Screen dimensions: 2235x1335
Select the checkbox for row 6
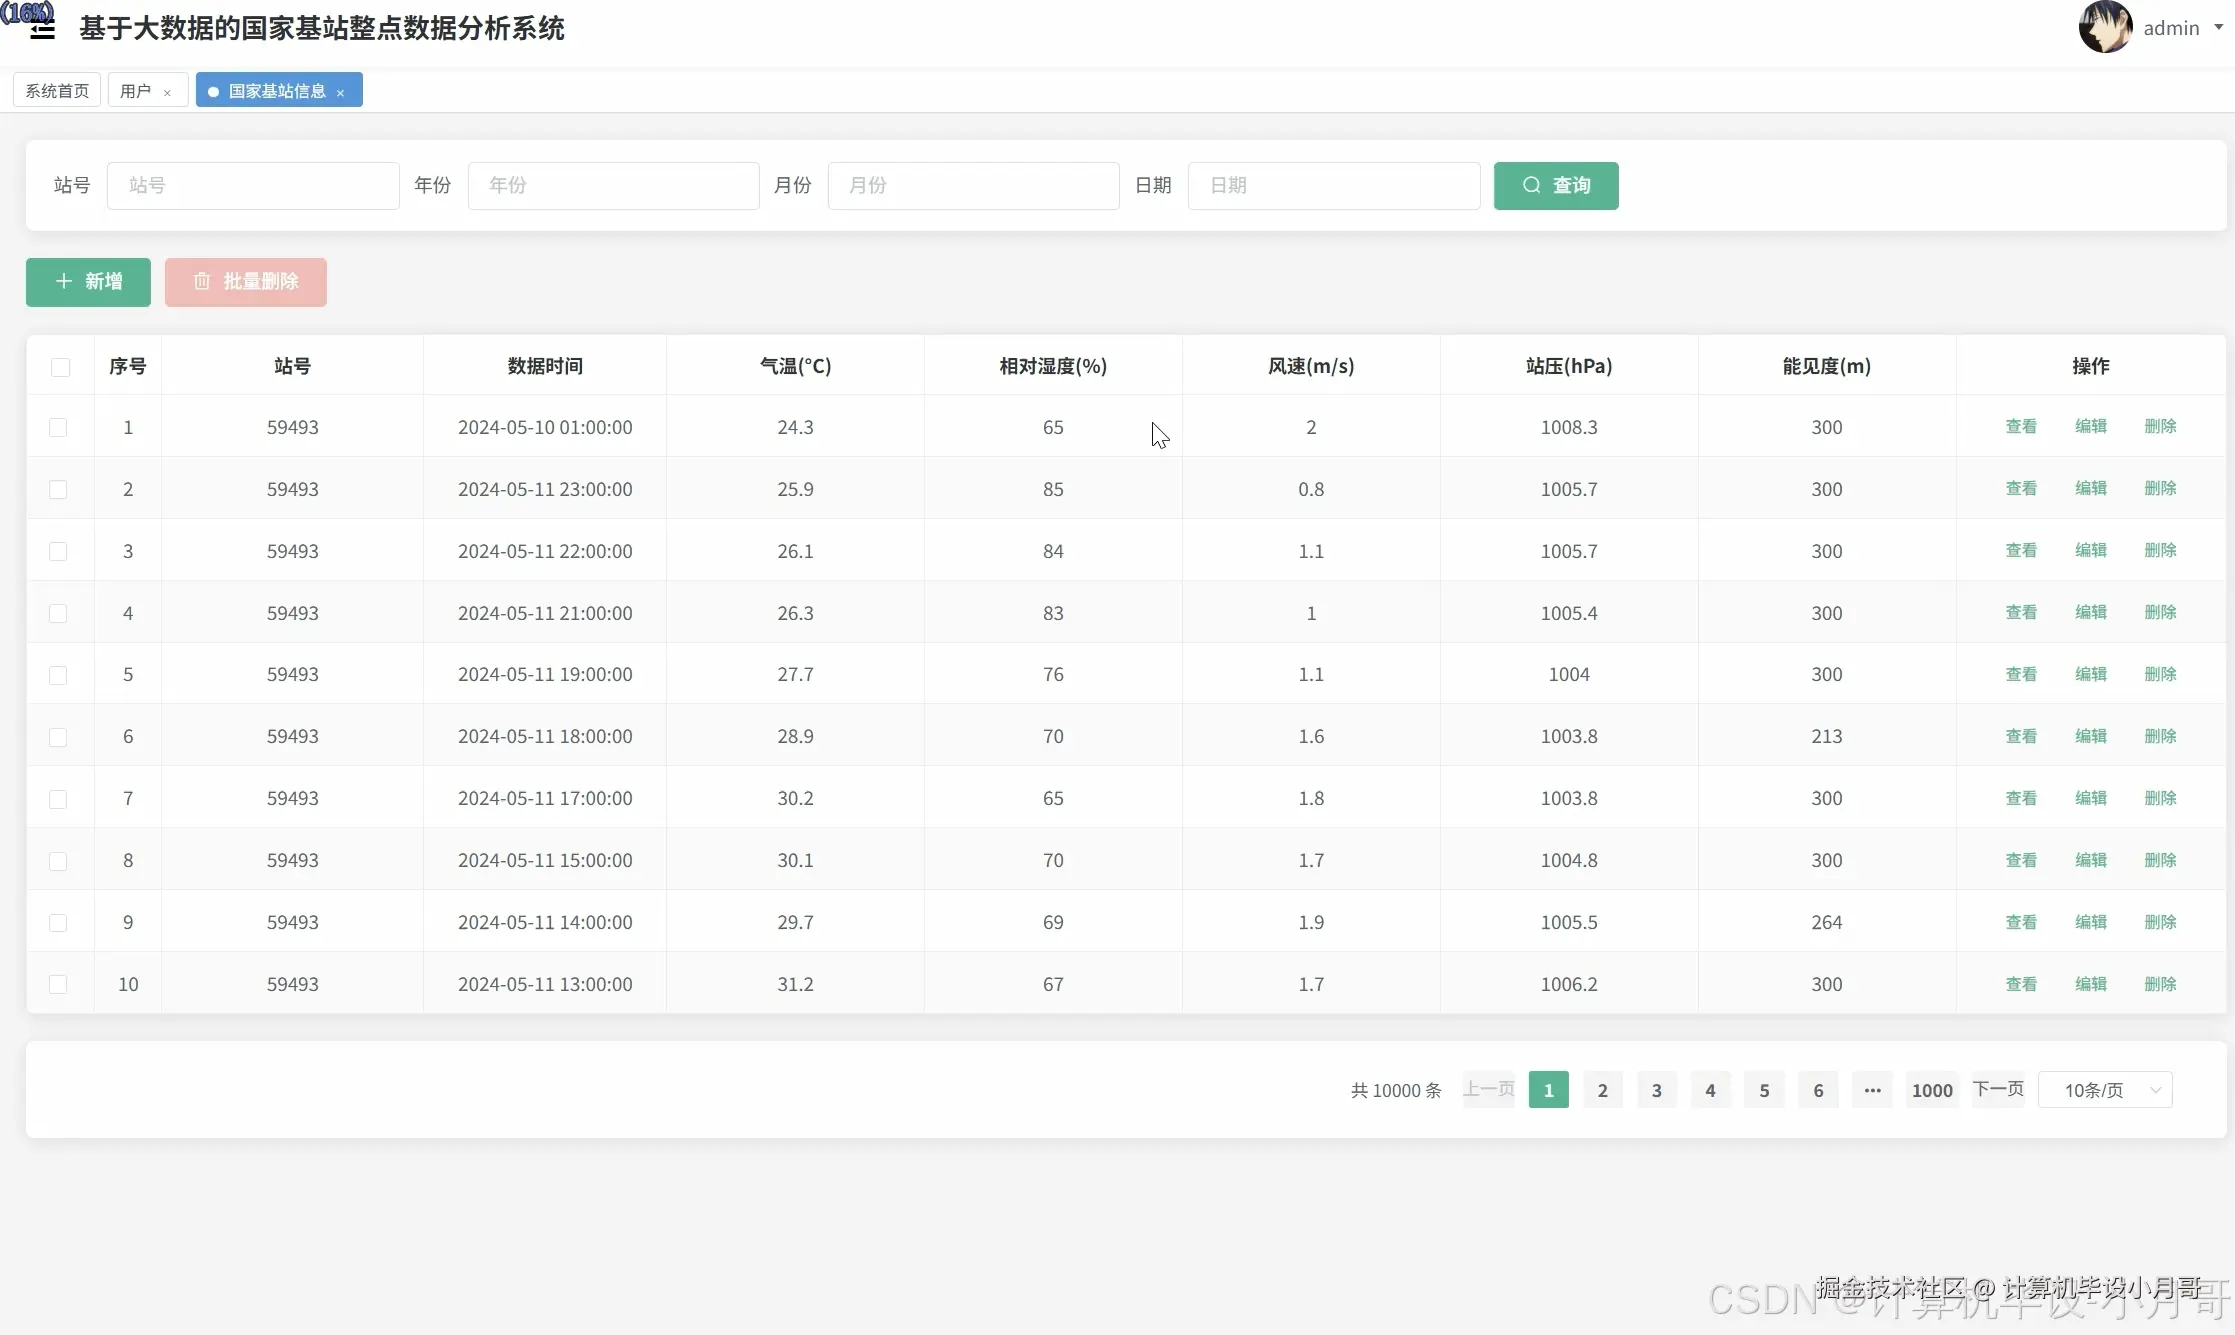pyautogui.click(x=58, y=737)
